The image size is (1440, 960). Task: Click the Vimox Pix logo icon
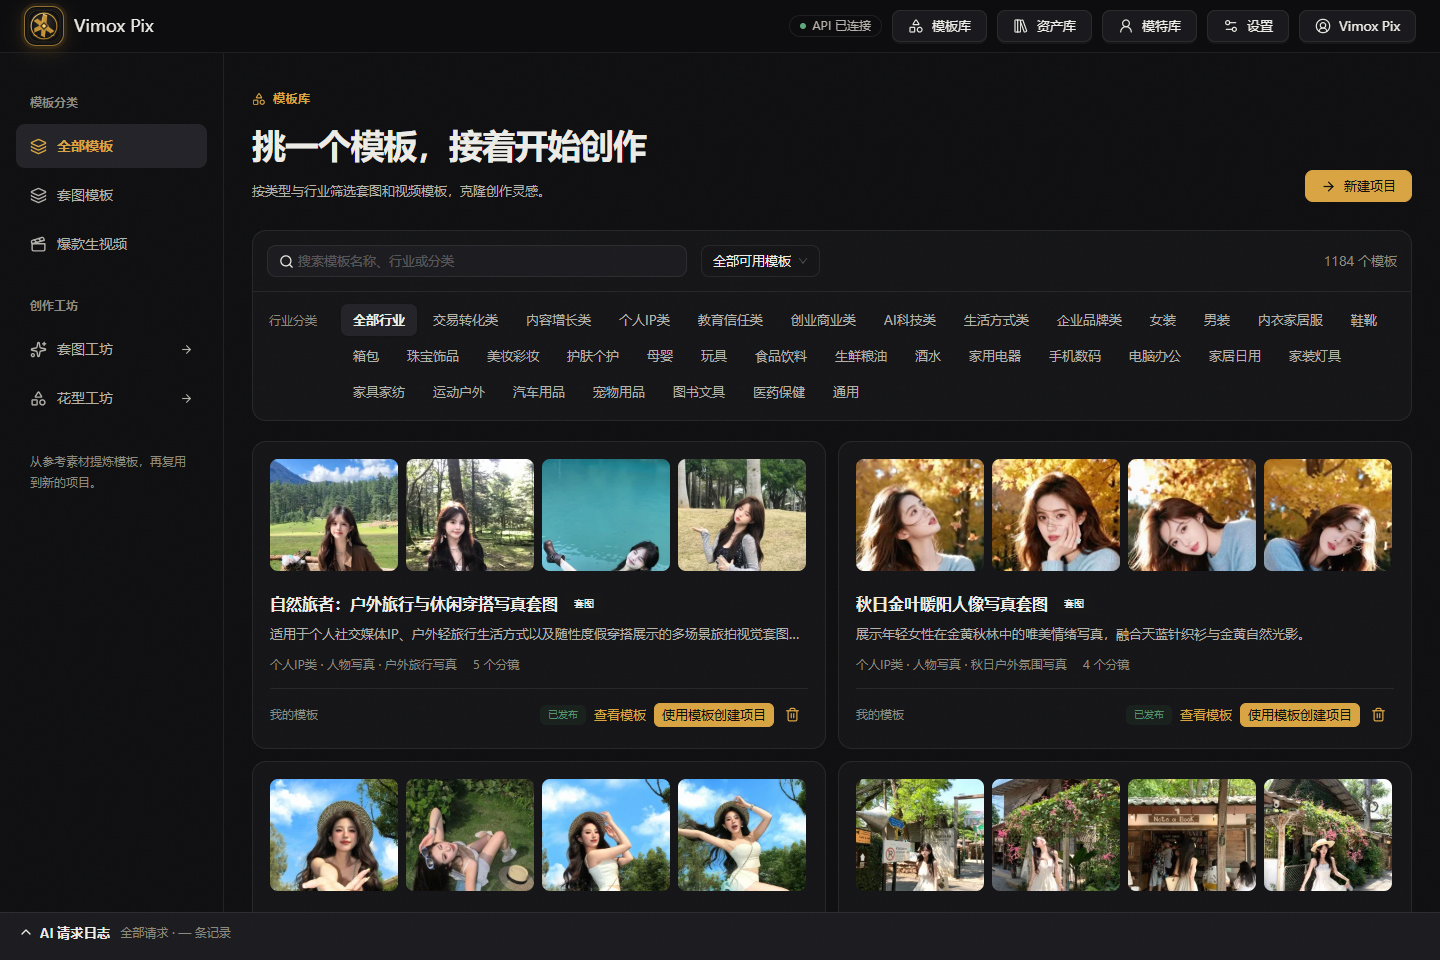[43, 26]
